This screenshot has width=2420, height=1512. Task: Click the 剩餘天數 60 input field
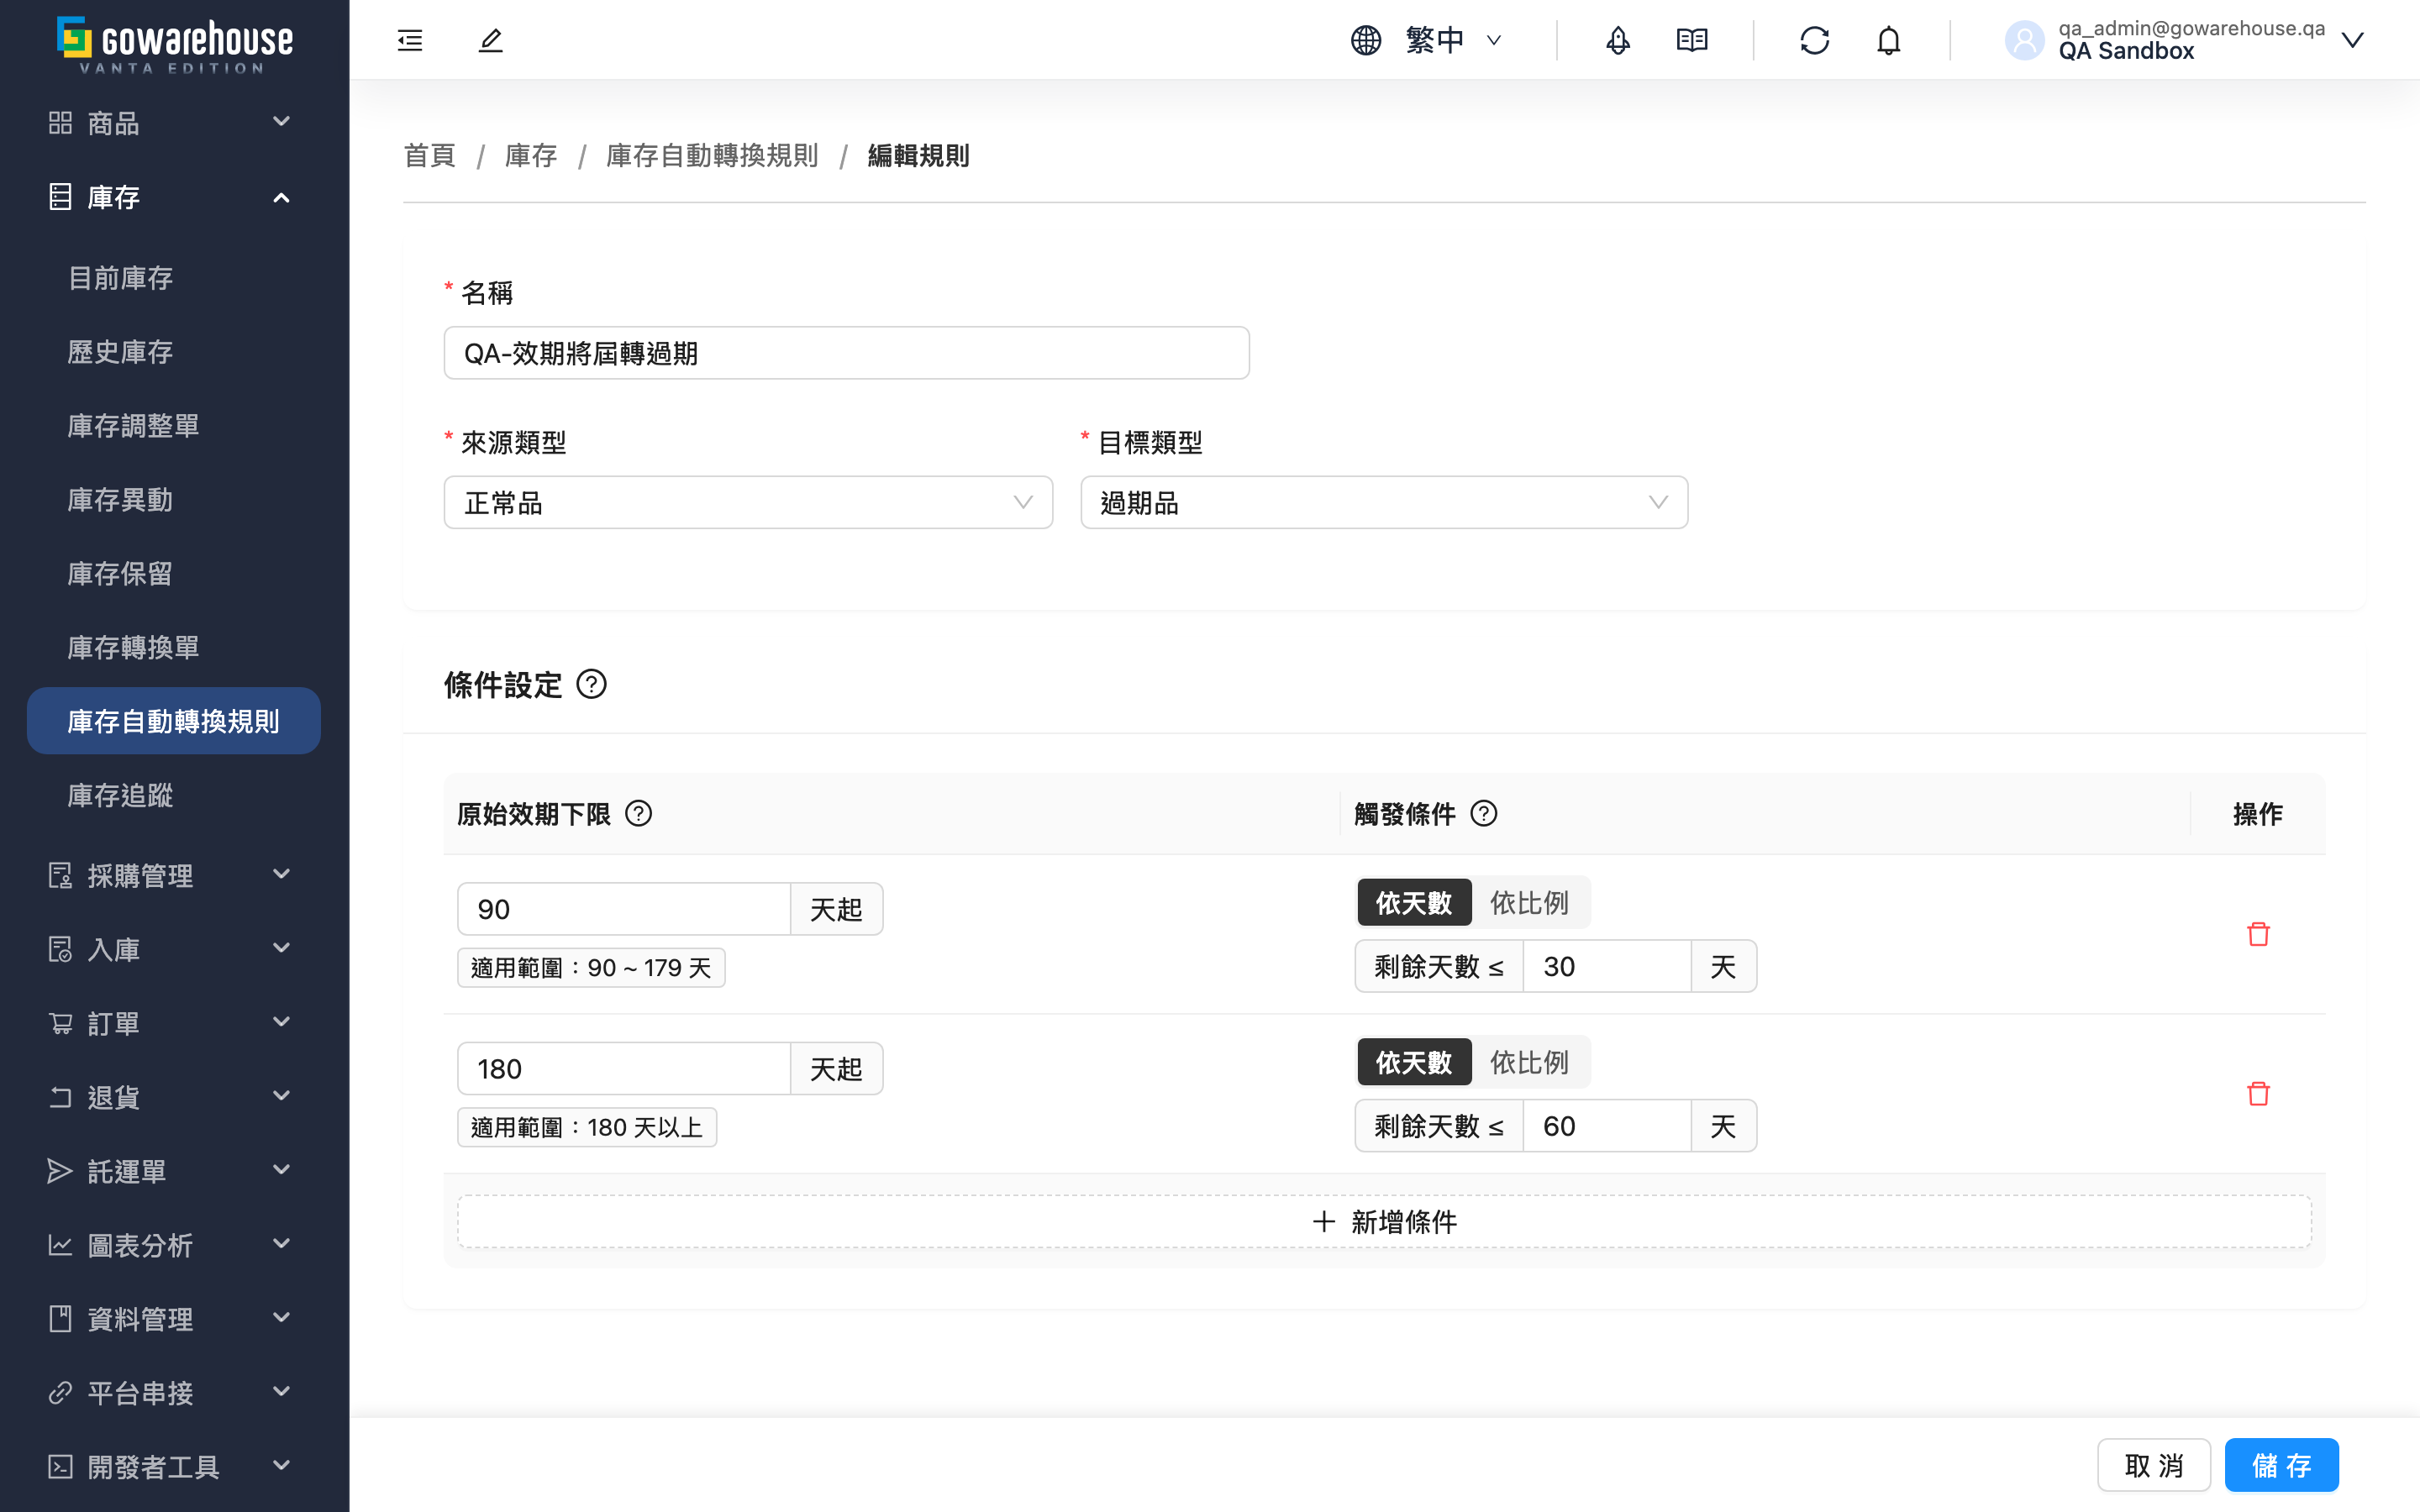click(1607, 1126)
